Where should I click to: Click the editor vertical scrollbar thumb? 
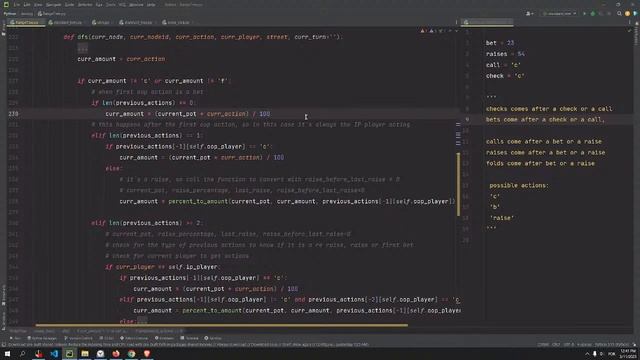click(x=458, y=184)
